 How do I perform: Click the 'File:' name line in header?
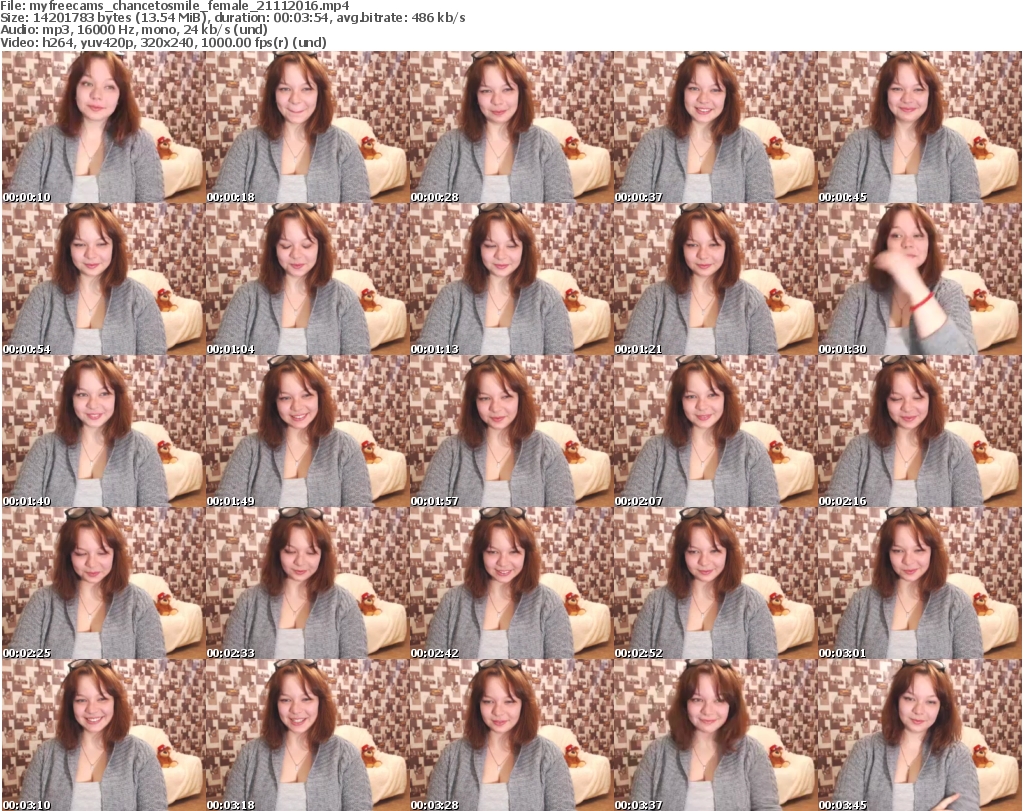[175, 6]
